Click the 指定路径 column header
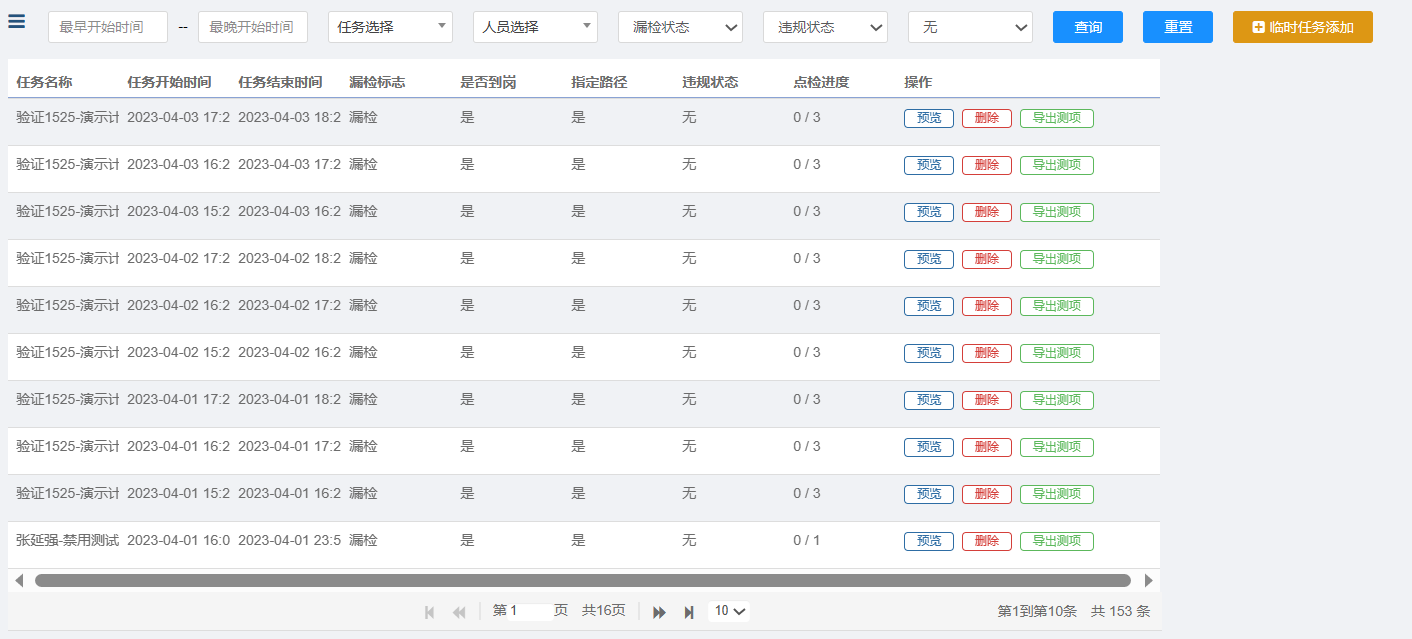This screenshot has width=1412, height=639. point(599,82)
